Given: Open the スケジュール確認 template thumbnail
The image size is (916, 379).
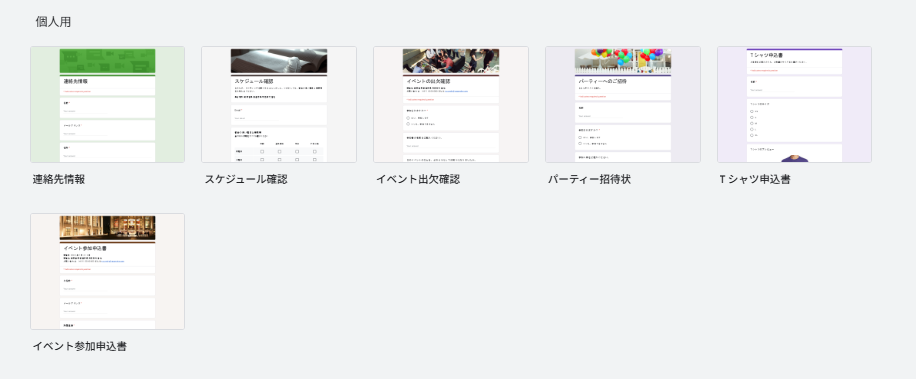Looking at the screenshot, I should (279, 105).
